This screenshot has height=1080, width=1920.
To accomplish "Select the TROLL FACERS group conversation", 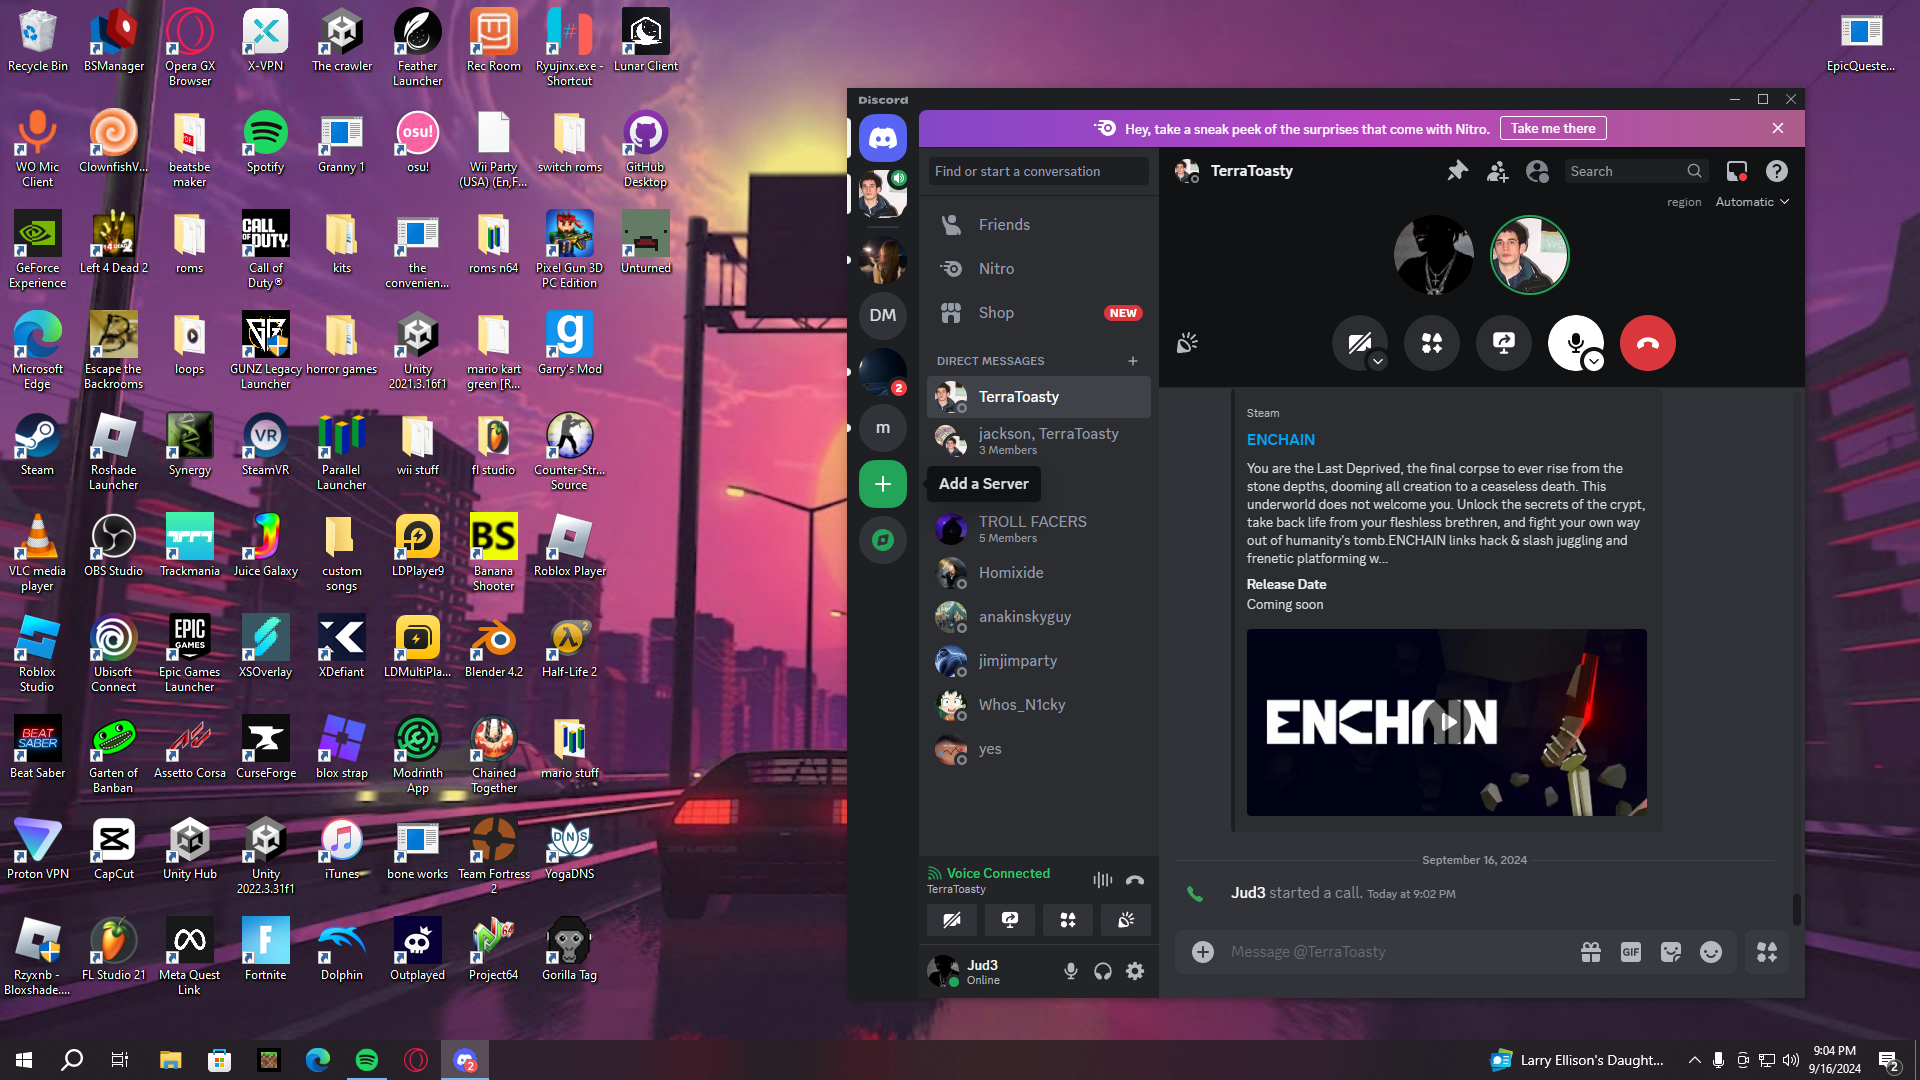I will coord(1032,528).
